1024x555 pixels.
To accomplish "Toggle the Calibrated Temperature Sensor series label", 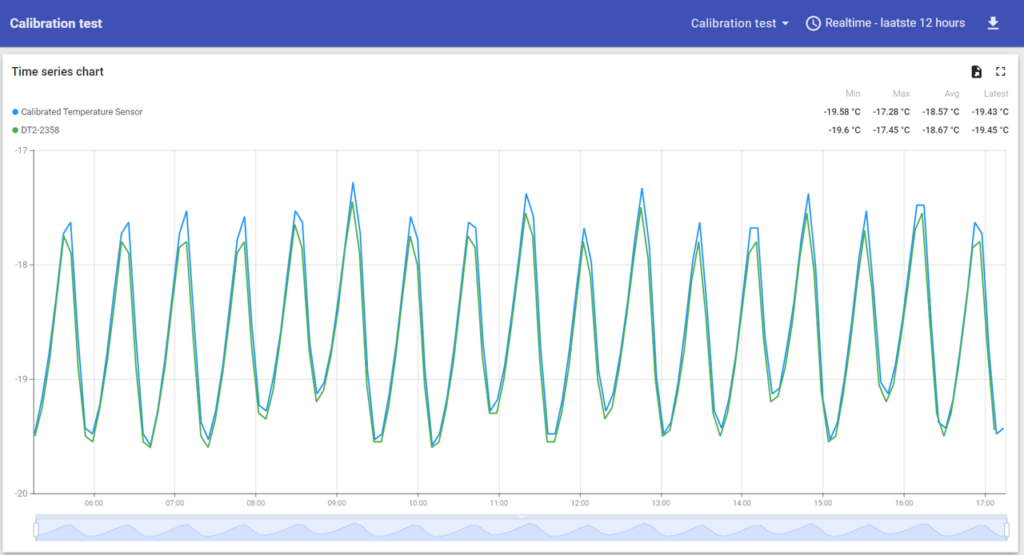I will [x=81, y=112].
